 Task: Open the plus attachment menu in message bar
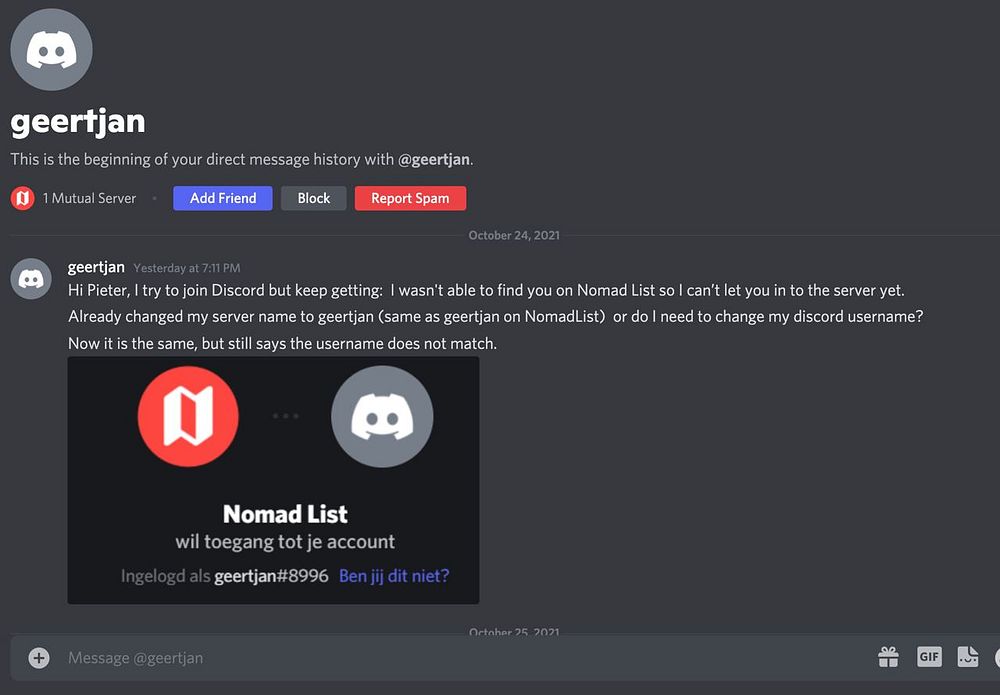click(x=39, y=657)
